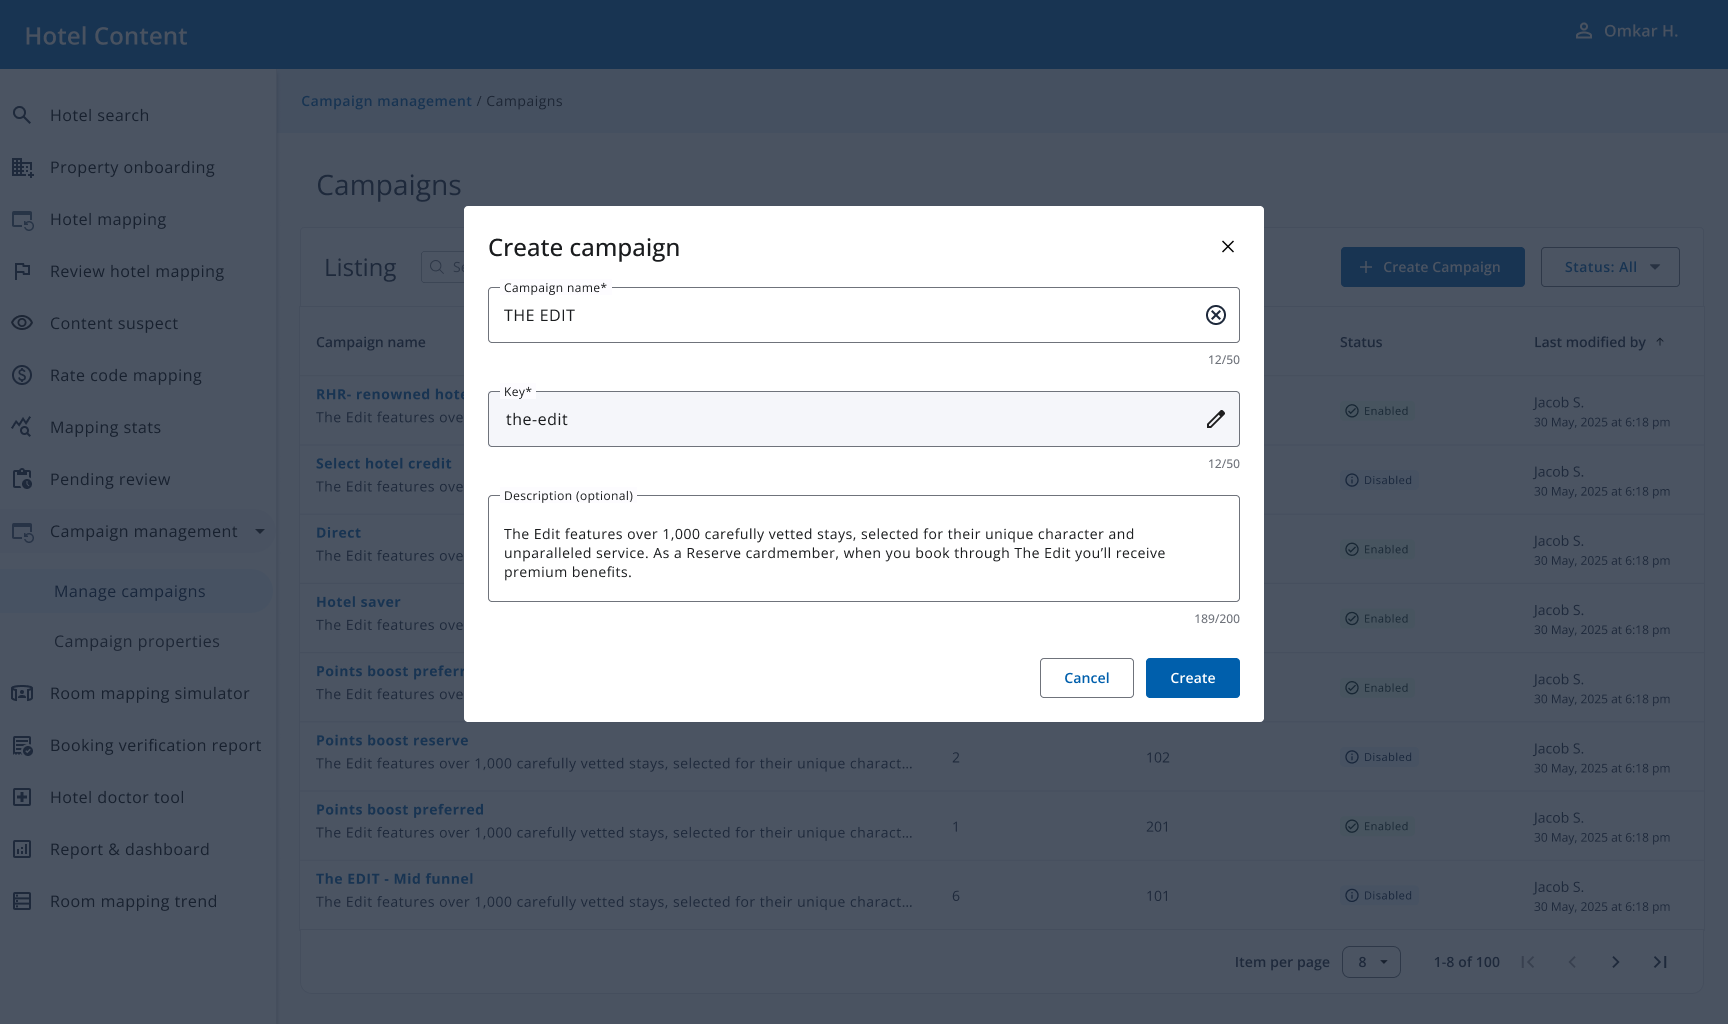Open the Item per page dropdown
The image size is (1728, 1024).
pos(1371,962)
